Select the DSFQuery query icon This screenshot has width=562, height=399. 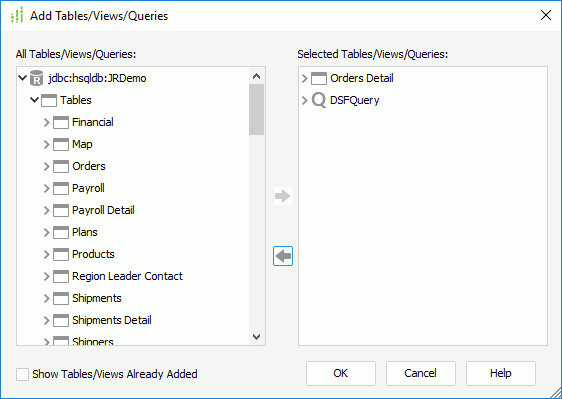point(319,100)
